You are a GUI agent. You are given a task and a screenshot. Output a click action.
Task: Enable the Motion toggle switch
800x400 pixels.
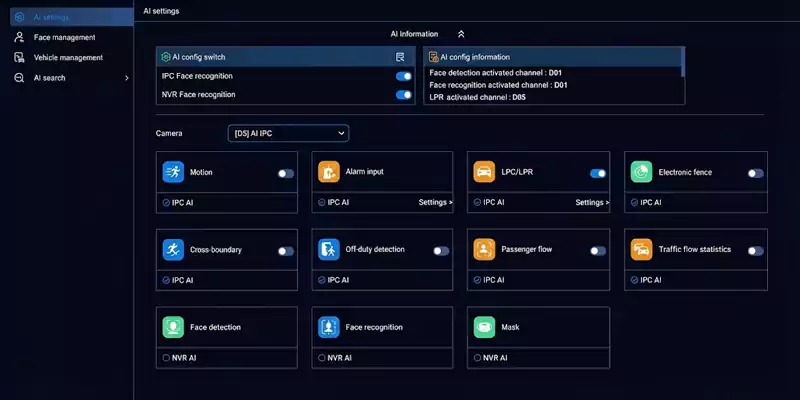pyautogui.click(x=286, y=173)
